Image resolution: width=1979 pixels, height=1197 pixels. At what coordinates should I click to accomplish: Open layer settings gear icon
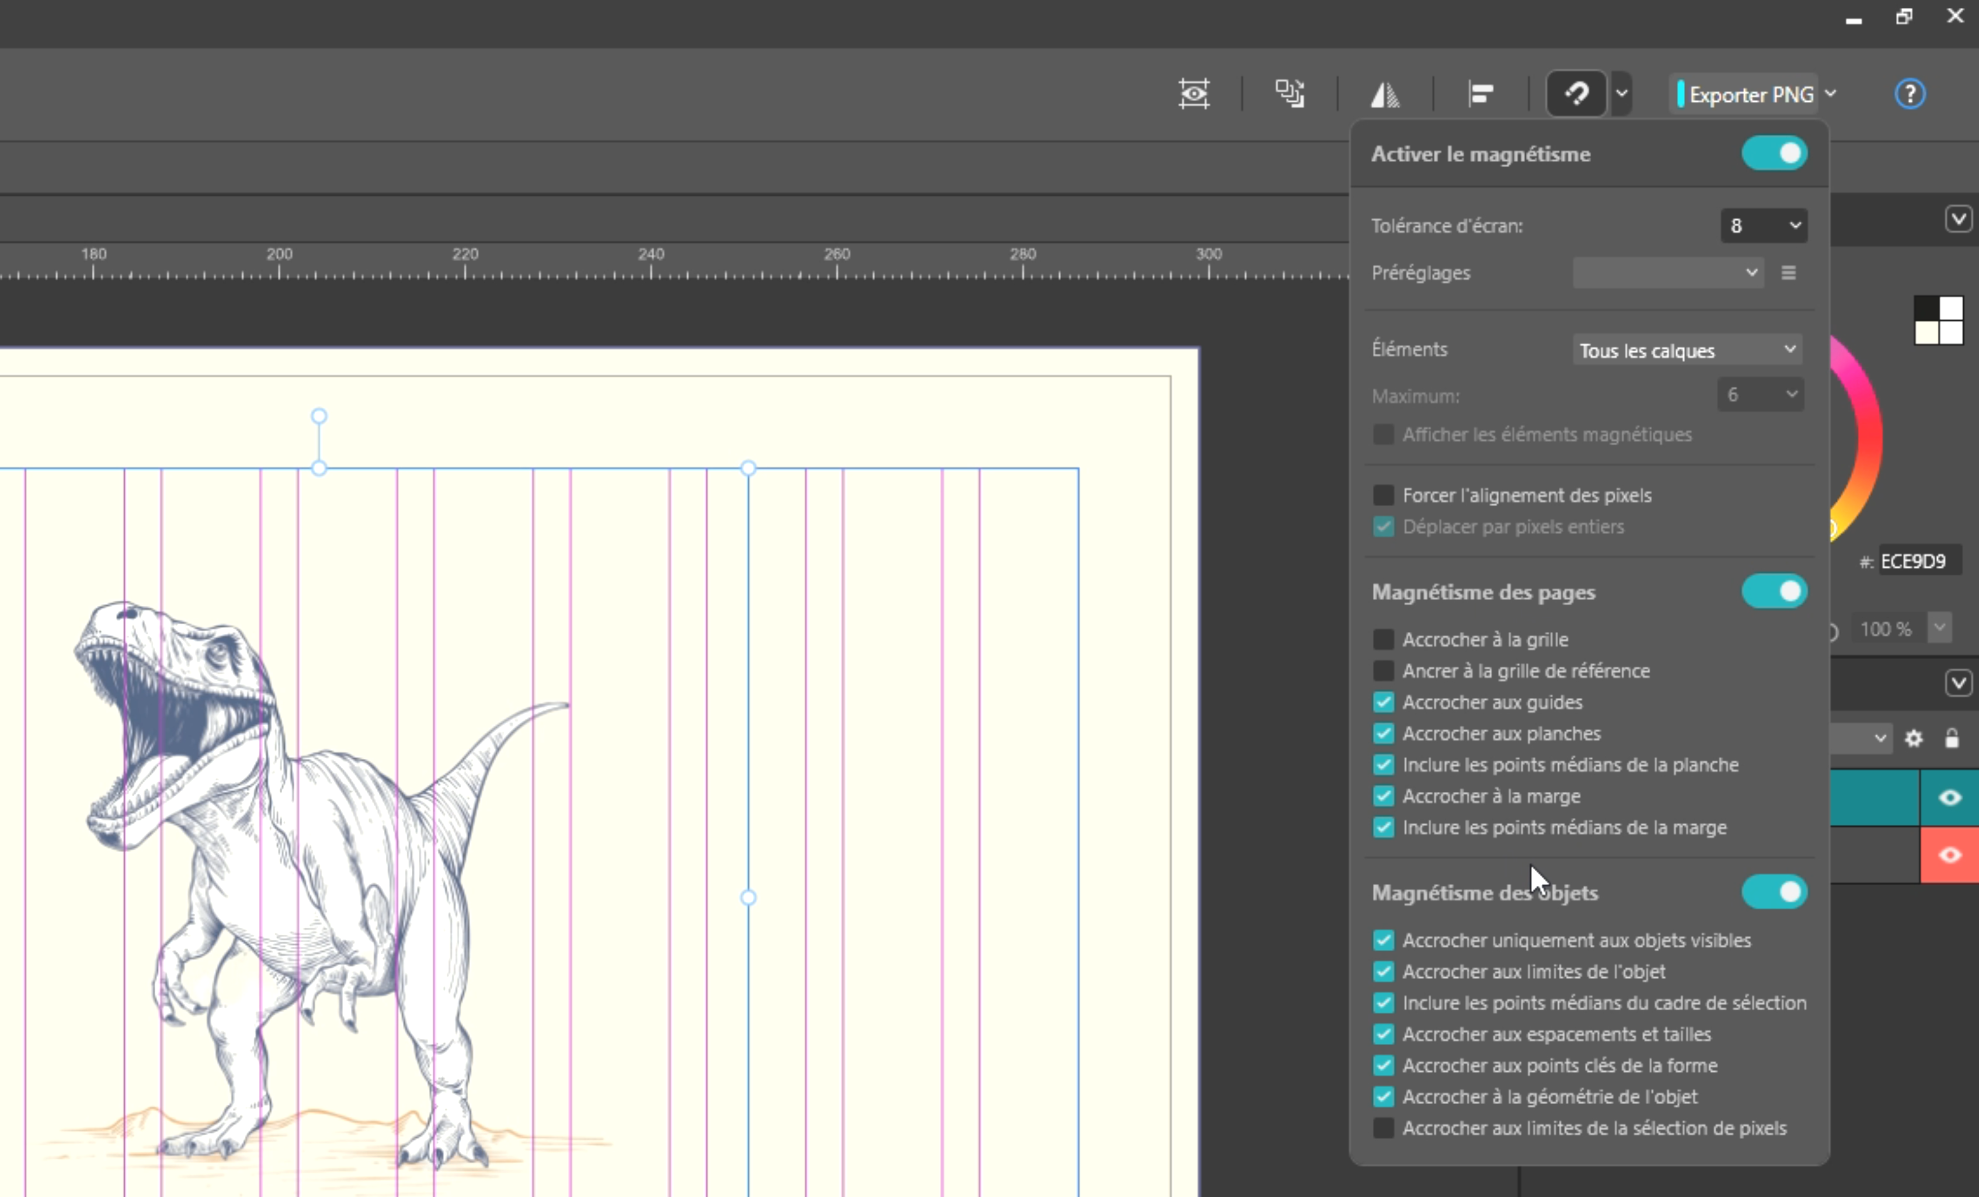[1914, 739]
